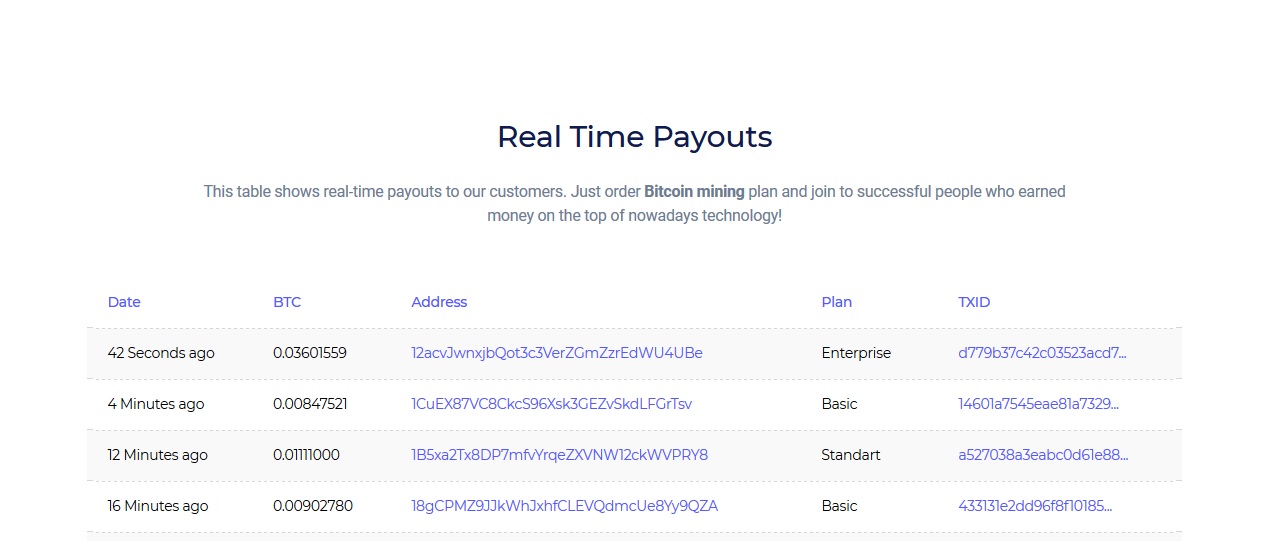Image resolution: width=1278 pixels, height=541 pixels.
Task: Select the Standart plan cell
Action: point(851,455)
